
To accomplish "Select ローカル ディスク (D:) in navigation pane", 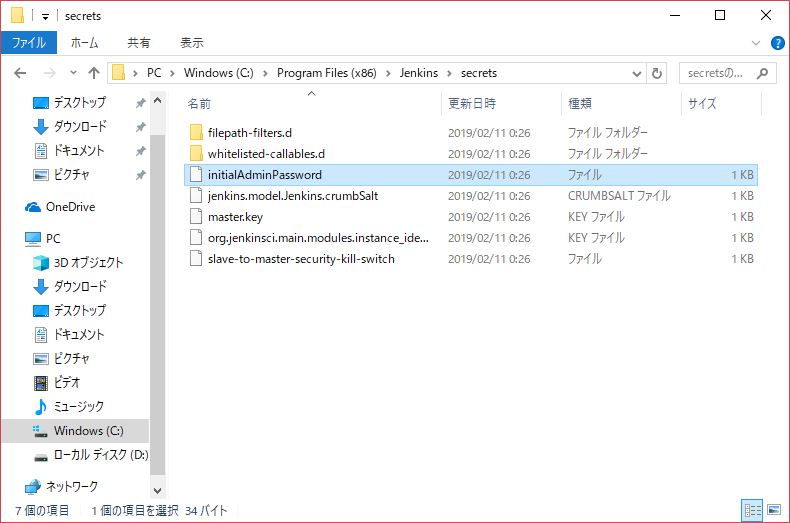I will (x=100, y=455).
